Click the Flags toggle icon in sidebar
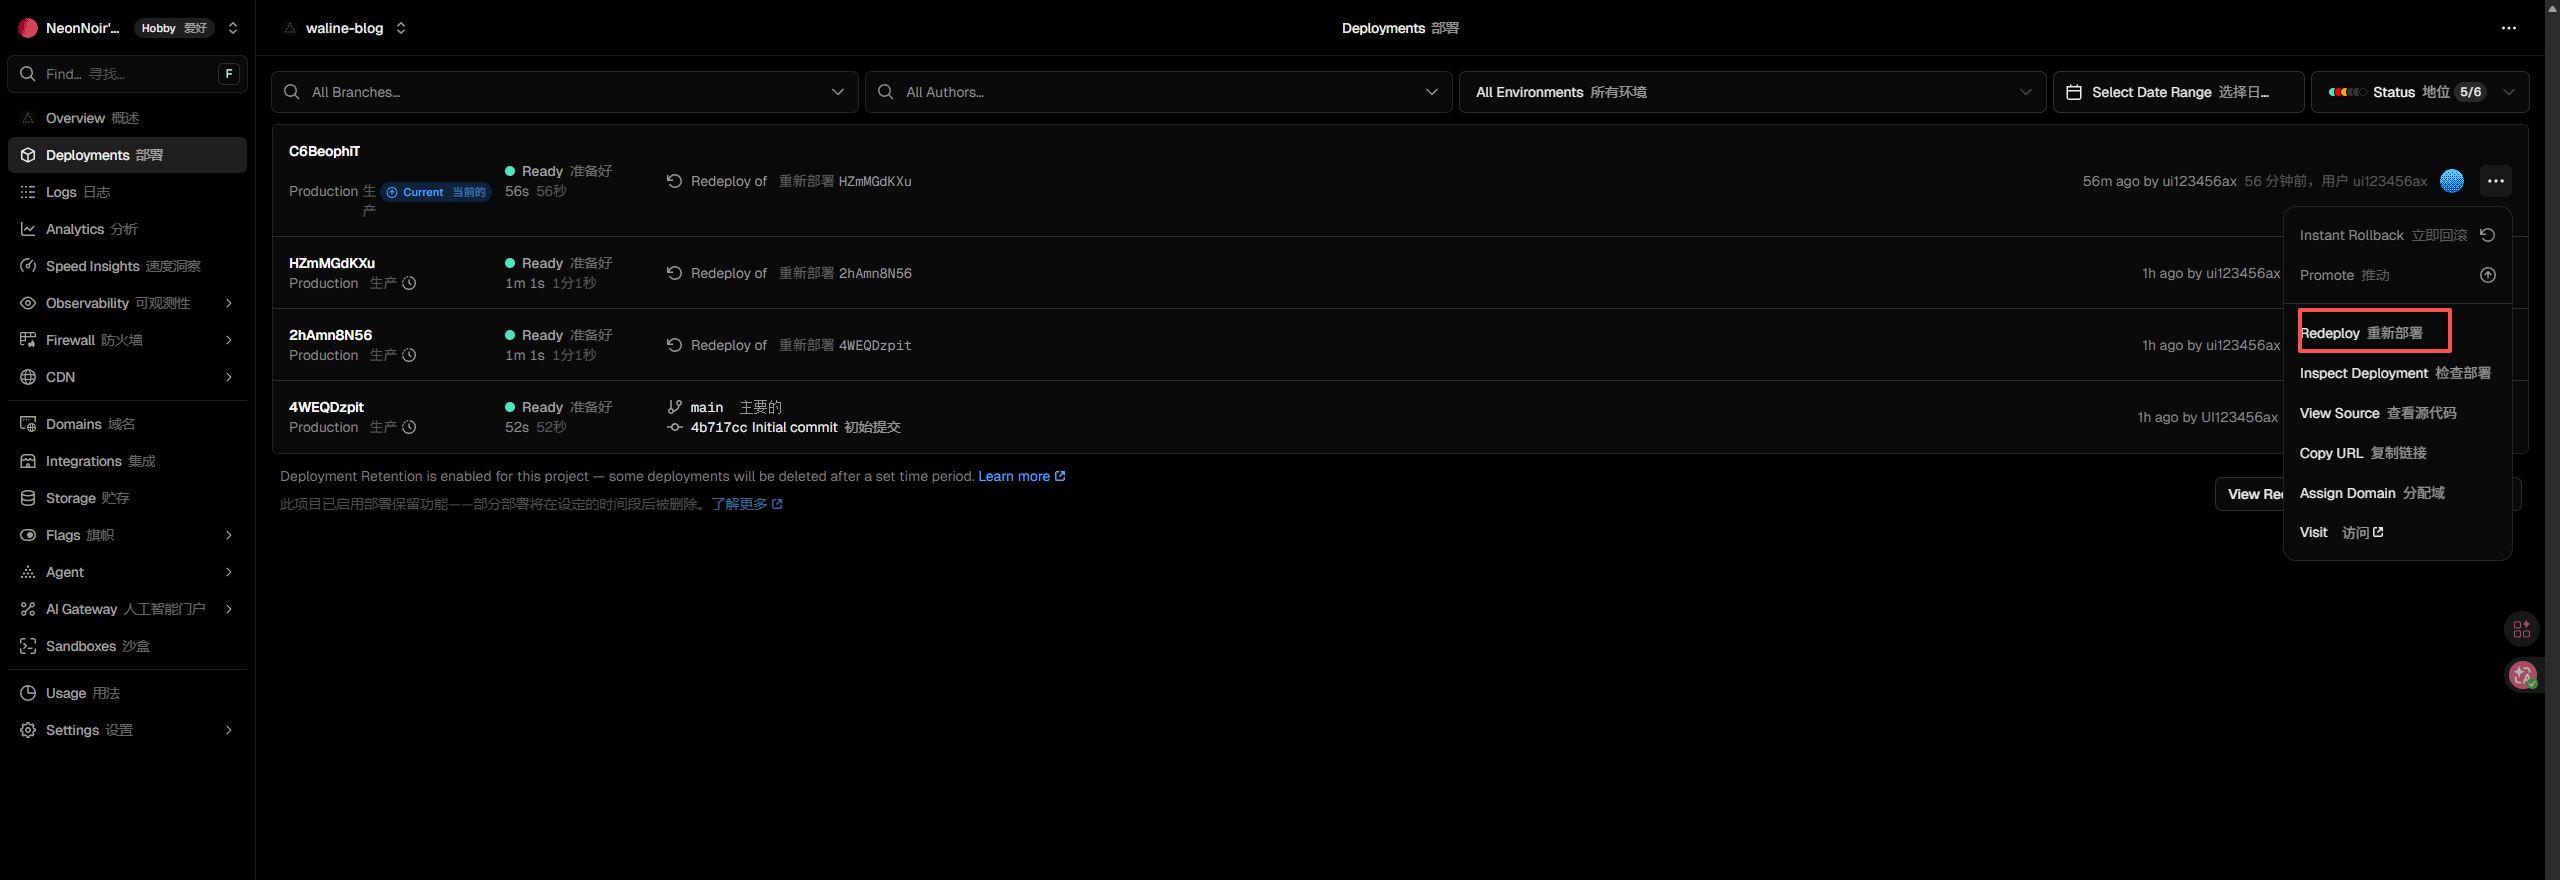This screenshot has height=880, width=2560. 28,535
